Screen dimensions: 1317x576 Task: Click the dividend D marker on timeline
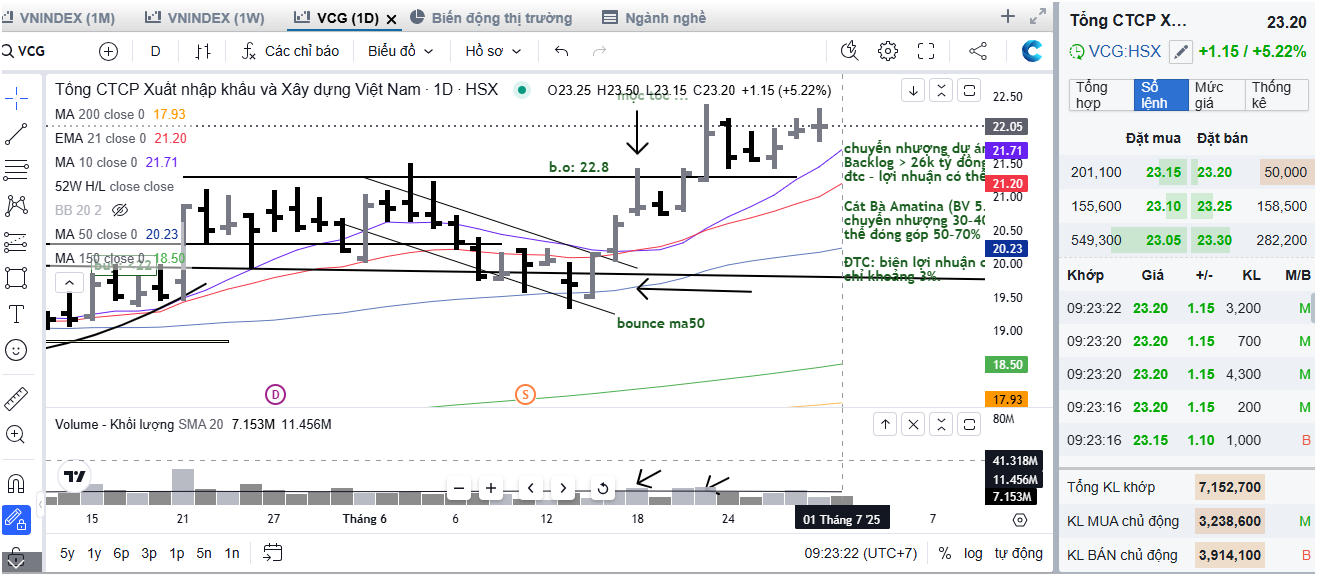tap(275, 394)
